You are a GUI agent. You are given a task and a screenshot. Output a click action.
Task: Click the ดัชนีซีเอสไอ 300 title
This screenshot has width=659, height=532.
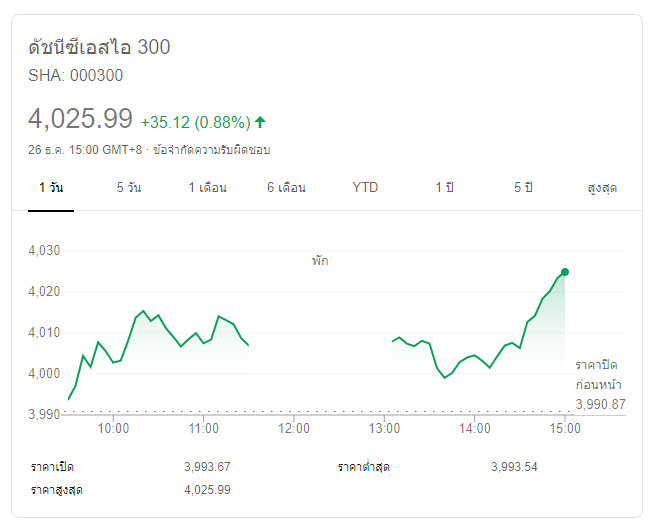[x=99, y=47]
